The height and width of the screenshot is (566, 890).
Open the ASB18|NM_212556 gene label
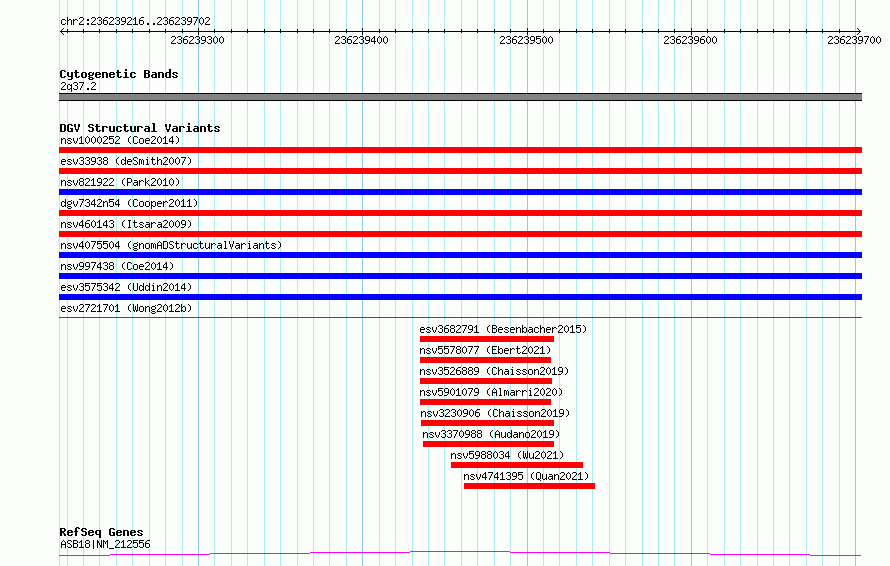pos(105,544)
